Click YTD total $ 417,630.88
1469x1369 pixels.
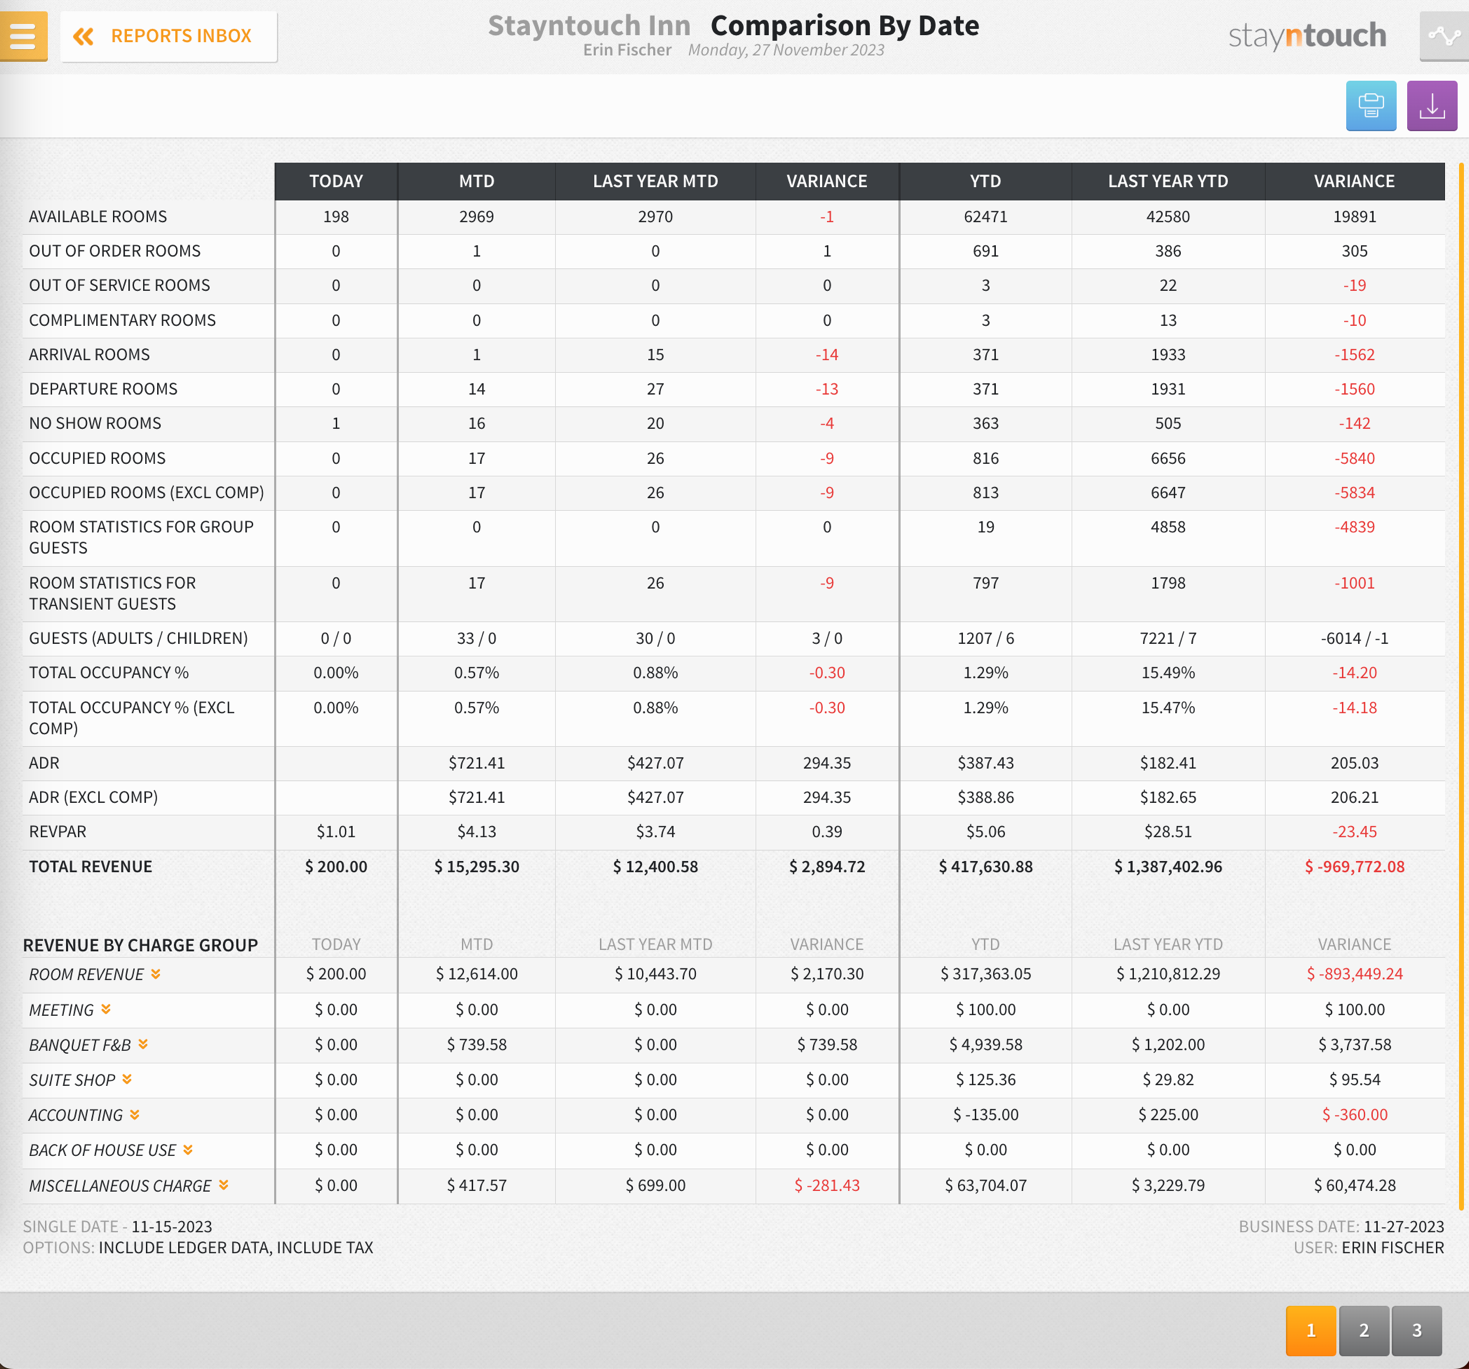click(x=986, y=866)
